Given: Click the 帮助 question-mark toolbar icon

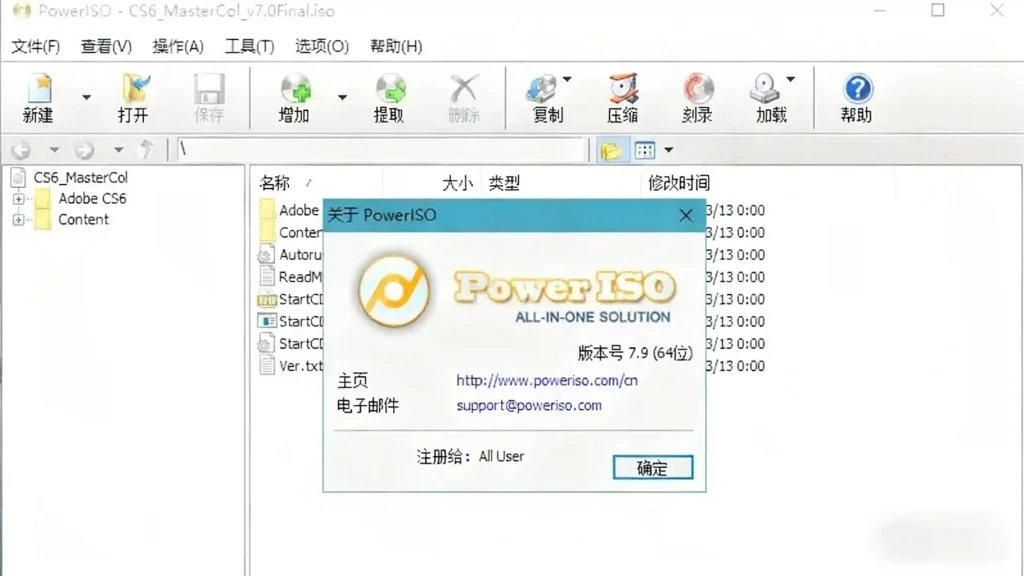Looking at the screenshot, I should 856,97.
